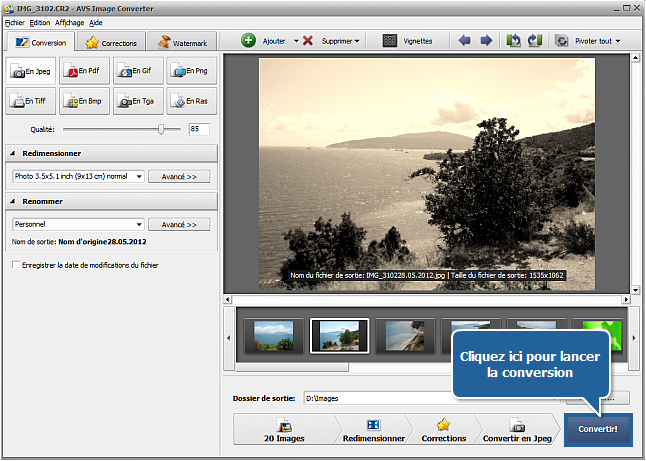Image resolution: width=646 pixels, height=461 pixels.
Task: Go to next image with right arrow
Action: [x=486, y=41]
